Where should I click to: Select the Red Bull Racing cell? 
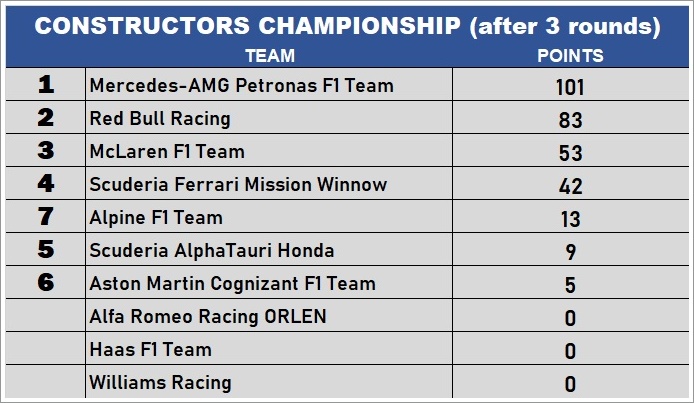[269, 118]
